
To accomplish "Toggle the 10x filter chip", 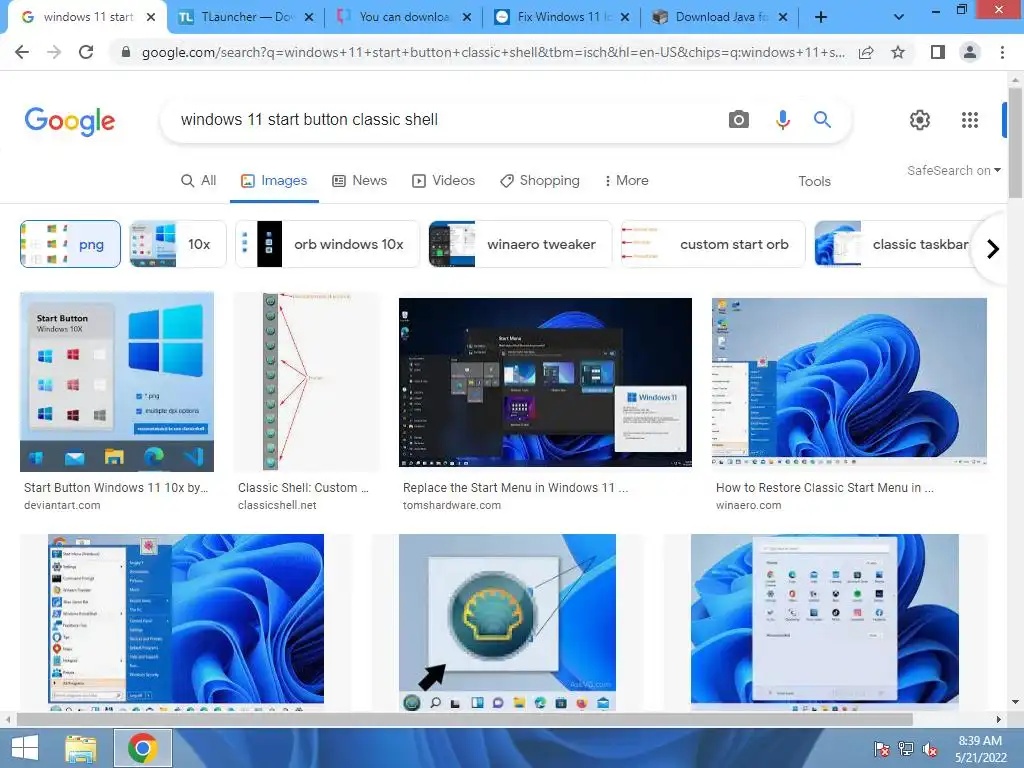I will point(178,244).
